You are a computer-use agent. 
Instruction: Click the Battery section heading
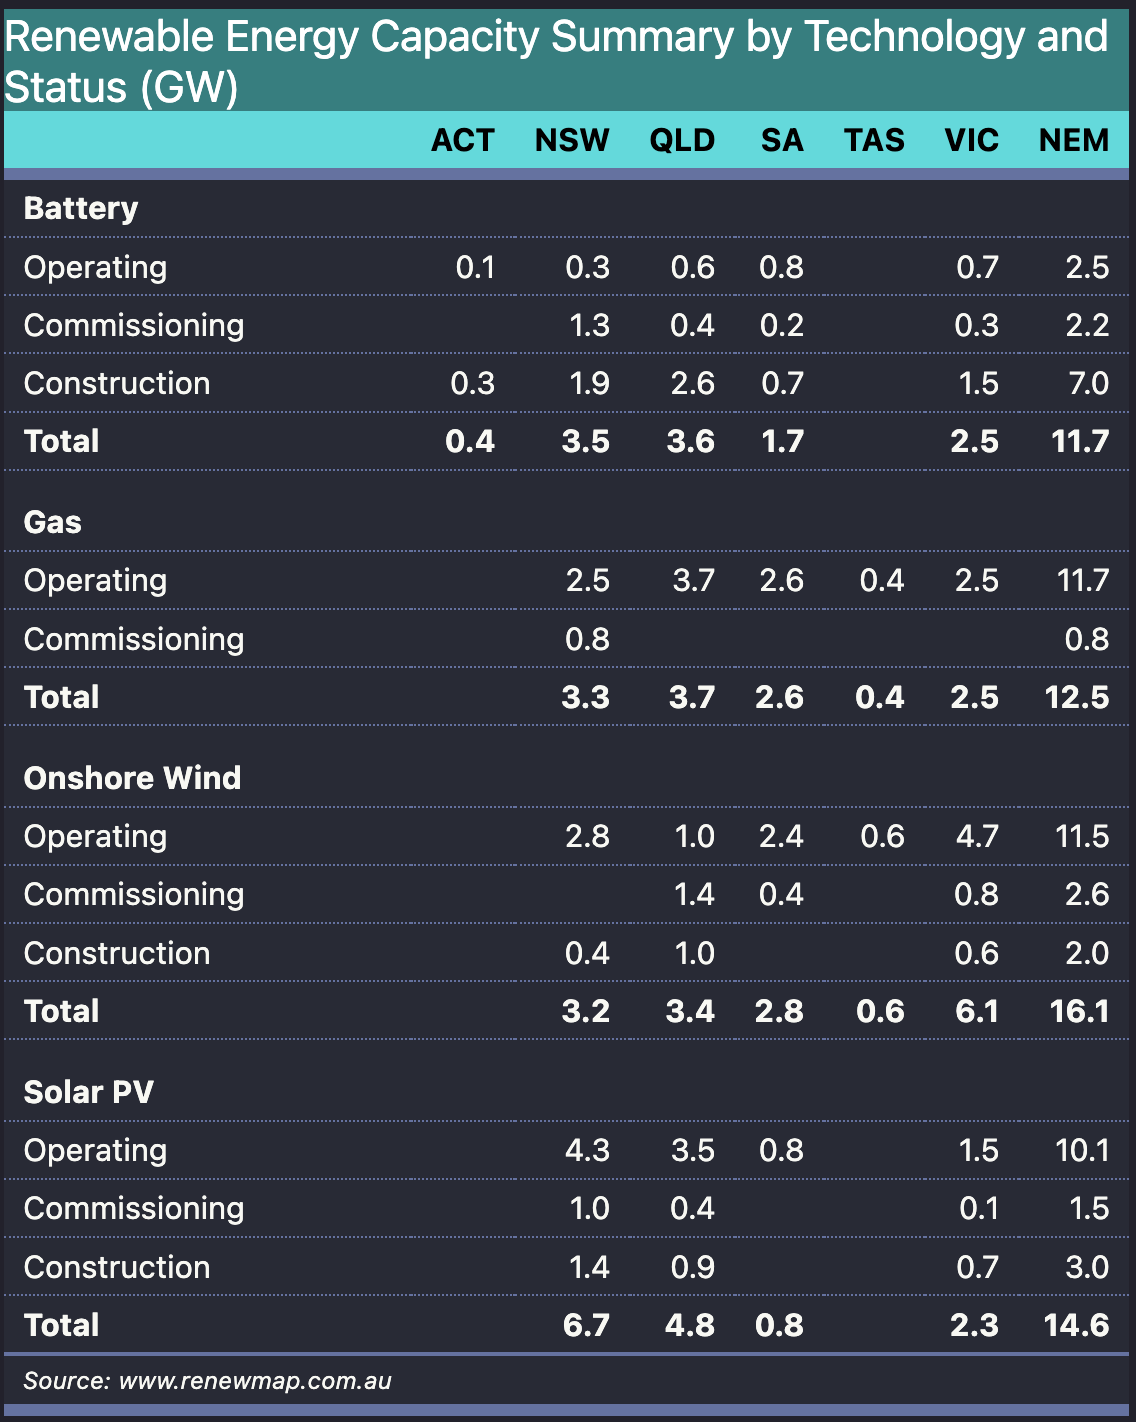point(81,209)
